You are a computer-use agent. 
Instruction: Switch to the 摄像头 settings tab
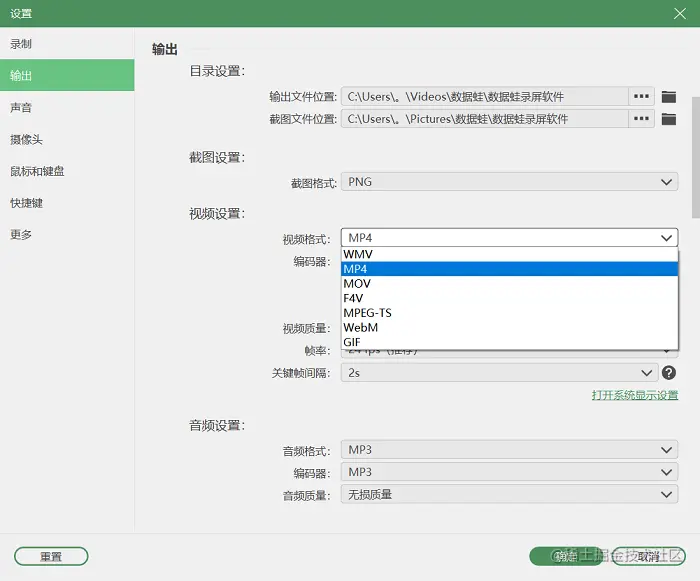[67, 139]
